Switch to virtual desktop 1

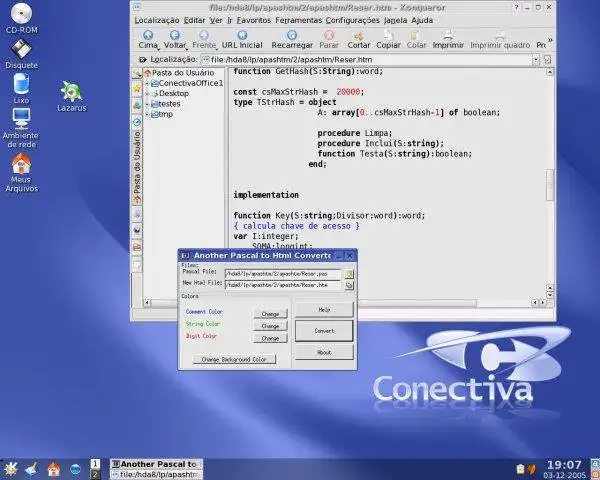(x=95, y=464)
